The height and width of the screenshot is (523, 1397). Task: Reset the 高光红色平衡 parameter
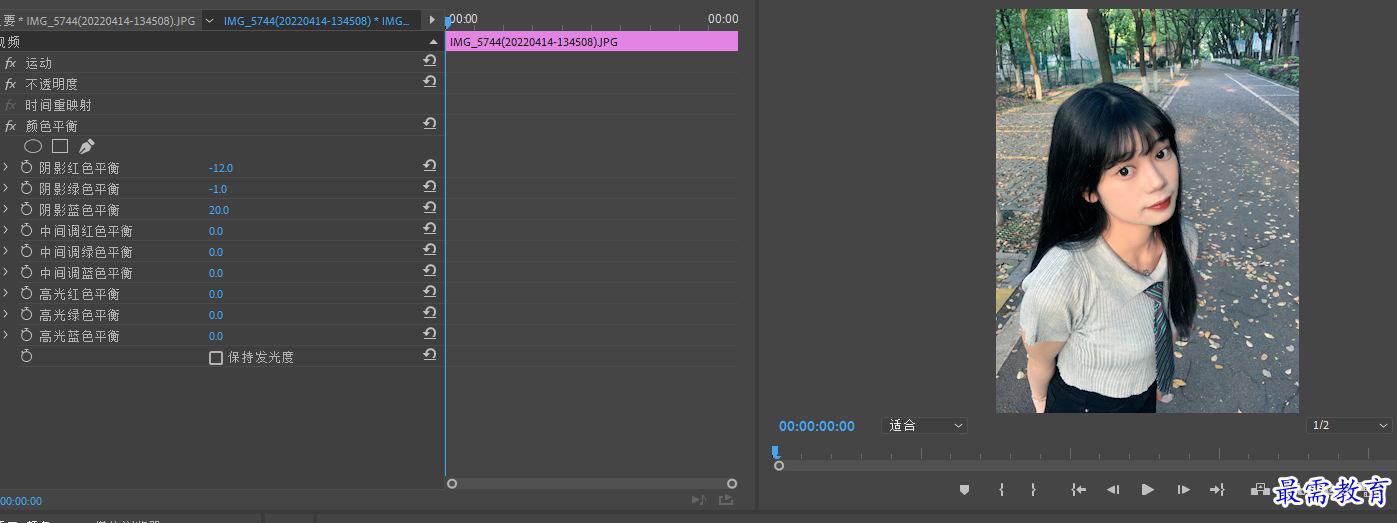[x=429, y=292]
